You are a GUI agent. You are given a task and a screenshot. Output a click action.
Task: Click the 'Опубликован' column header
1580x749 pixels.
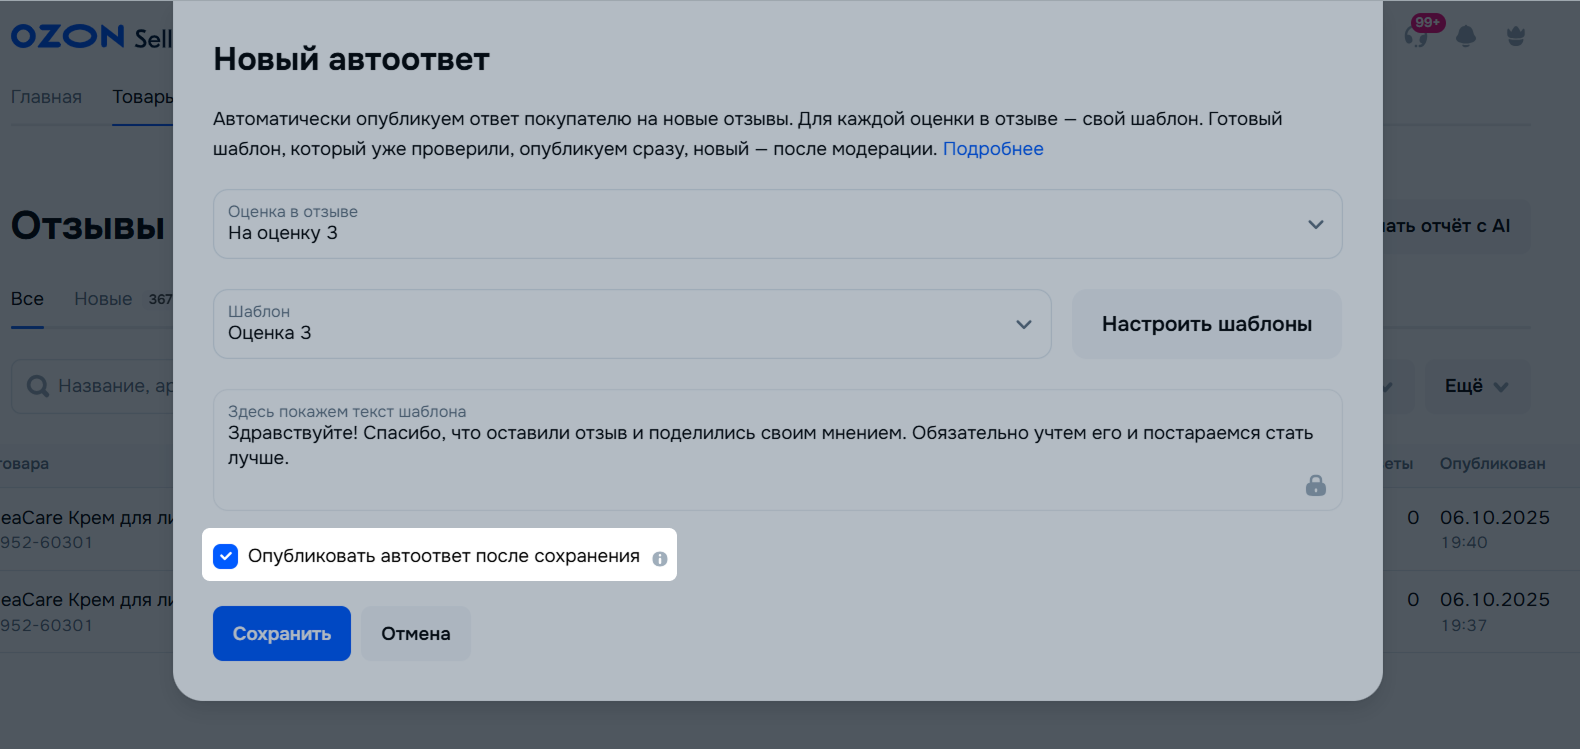1492,464
